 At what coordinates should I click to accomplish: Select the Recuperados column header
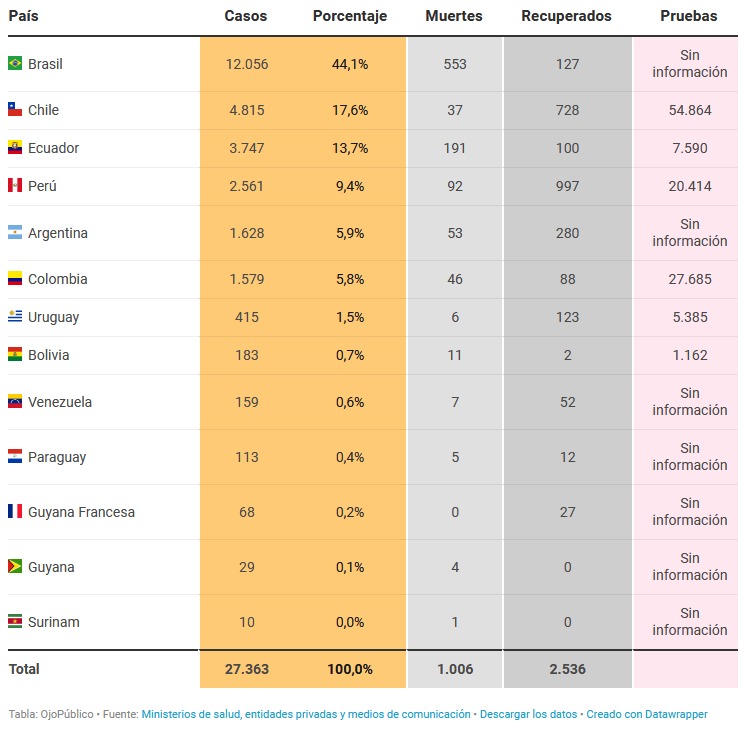567,17
